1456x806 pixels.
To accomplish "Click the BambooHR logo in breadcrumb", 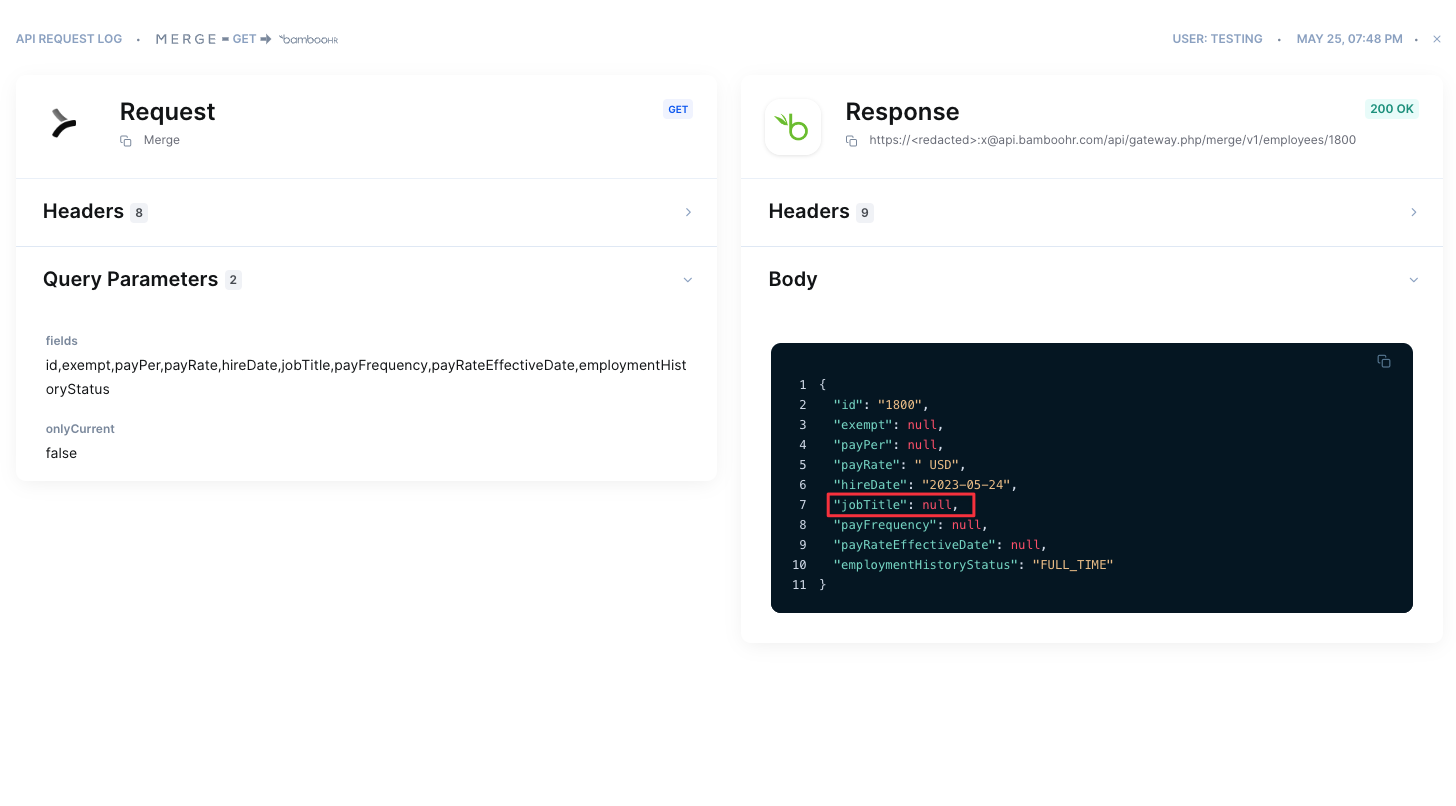I will click(x=309, y=39).
